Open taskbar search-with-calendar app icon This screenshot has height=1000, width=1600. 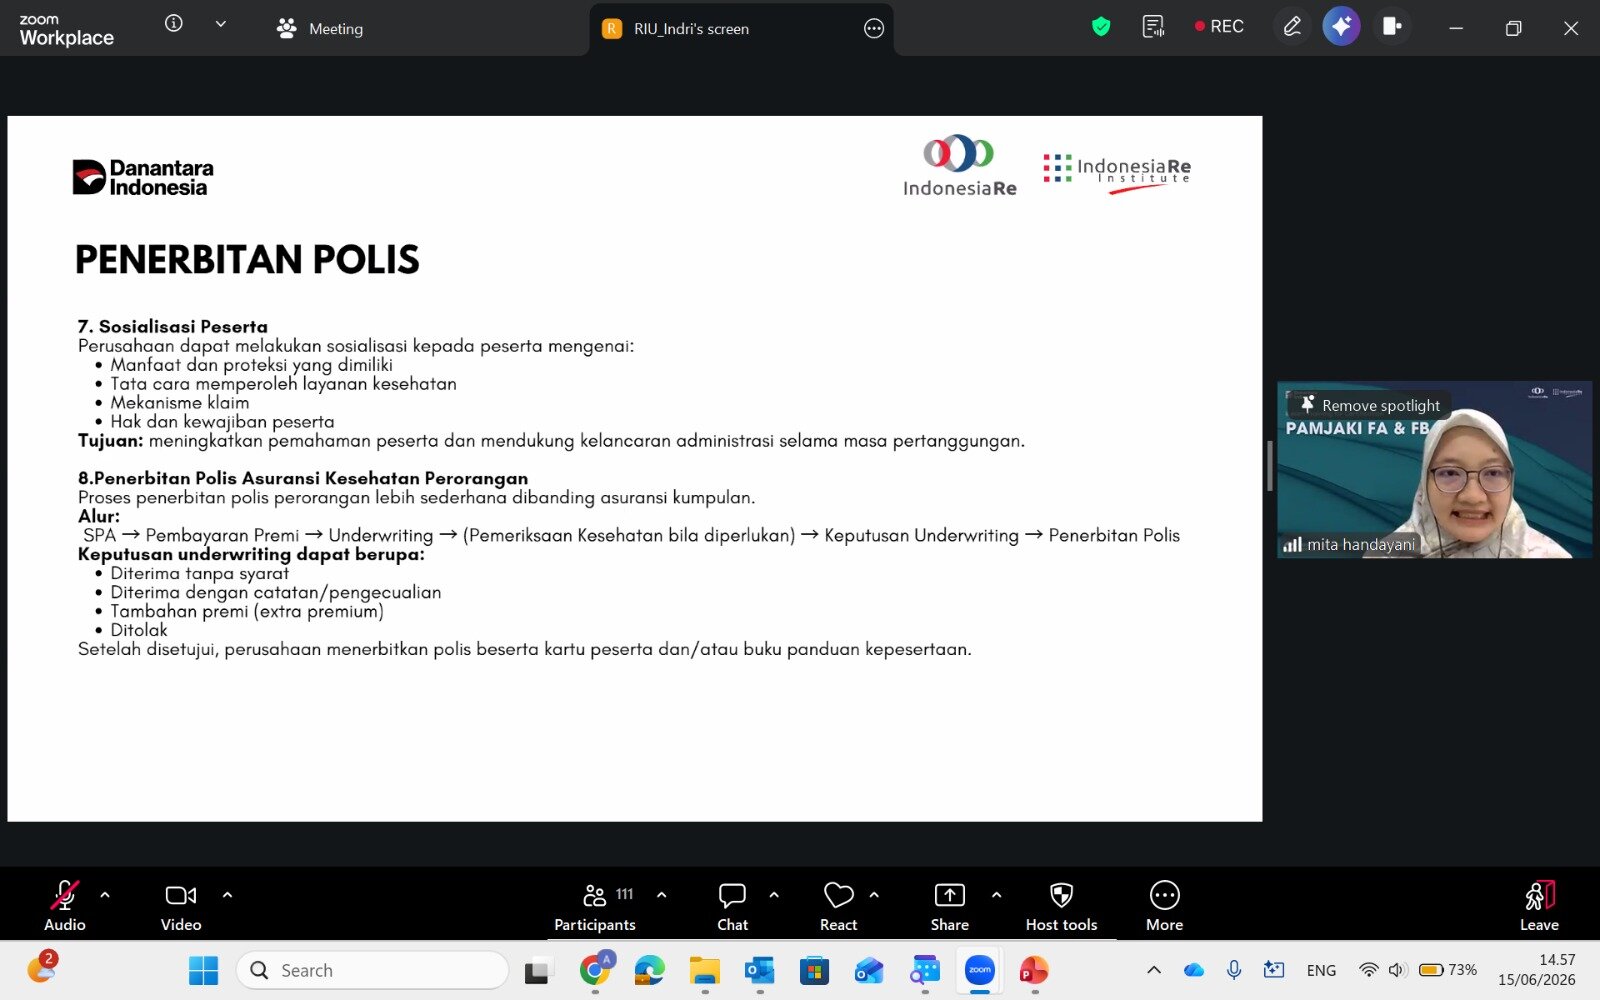925,971
